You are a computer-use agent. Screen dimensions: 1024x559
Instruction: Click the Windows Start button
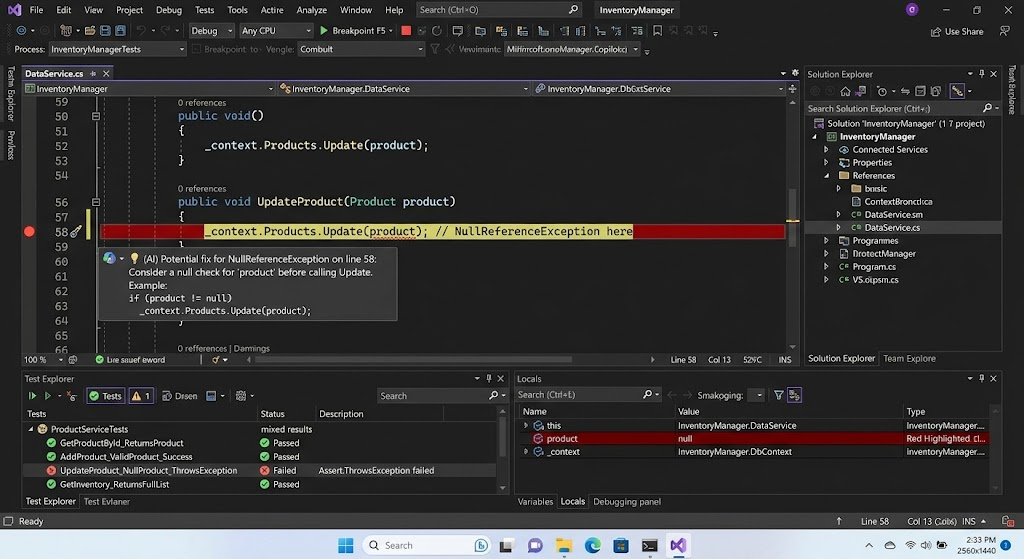tap(345, 545)
